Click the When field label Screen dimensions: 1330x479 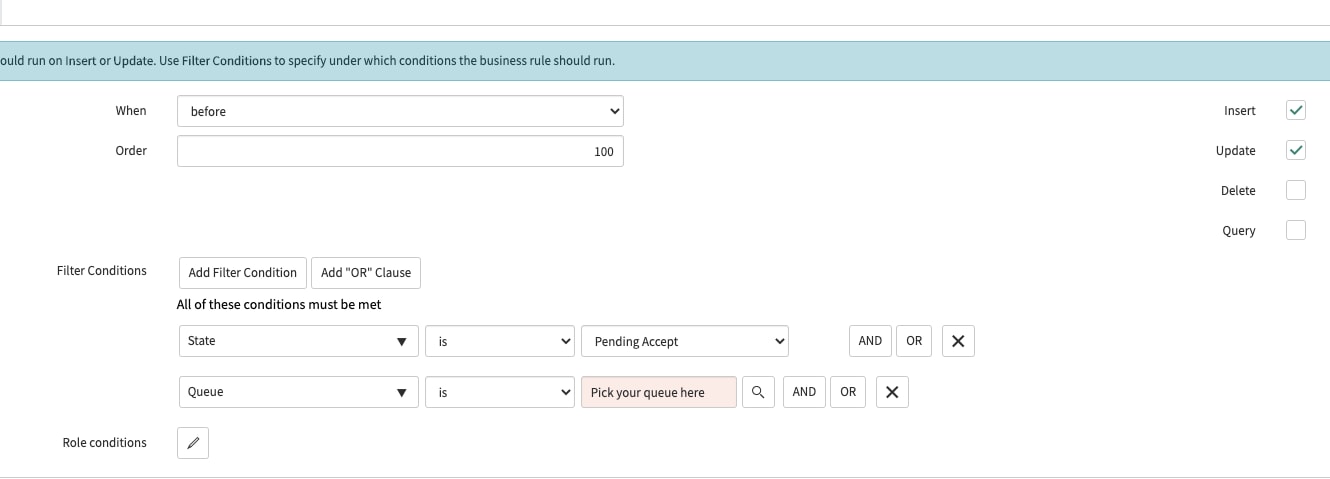131,111
